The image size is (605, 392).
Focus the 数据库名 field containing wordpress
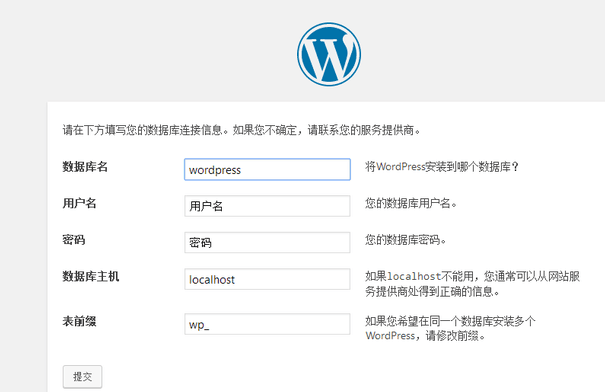coord(267,169)
